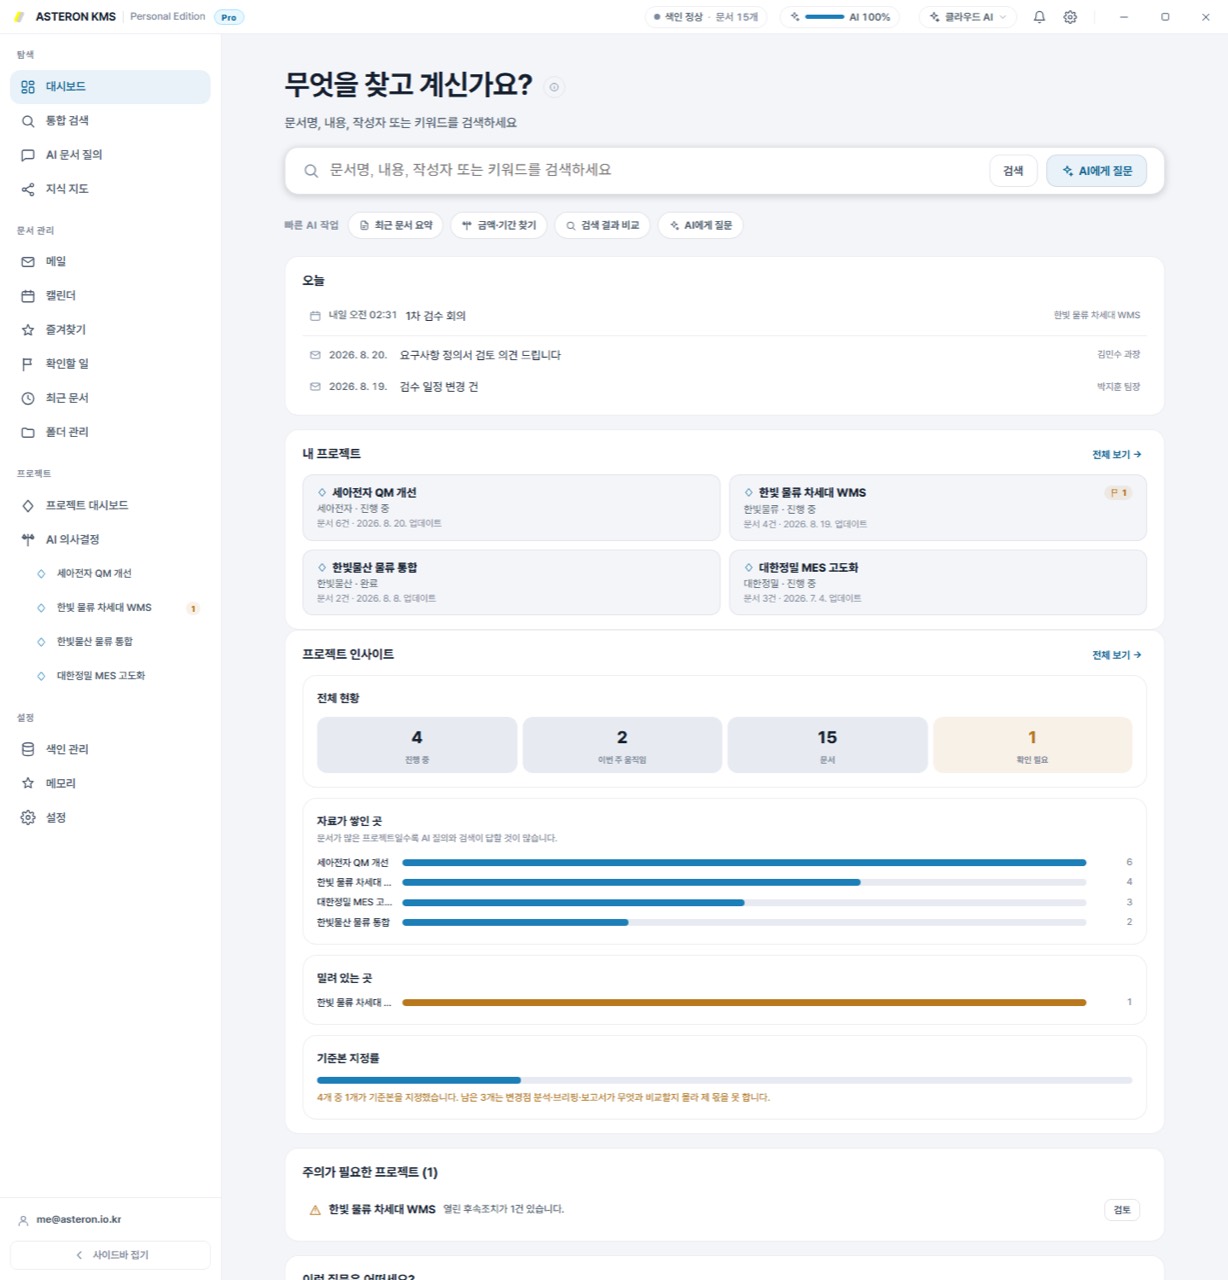Click the 통합 검색 magnifier icon
The image size is (1228, 1280).
click(28, 121)
